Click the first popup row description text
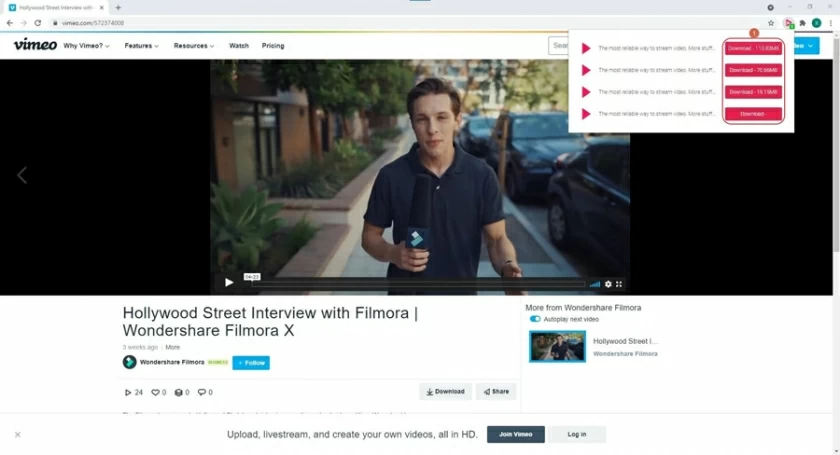 coord(657,48)
